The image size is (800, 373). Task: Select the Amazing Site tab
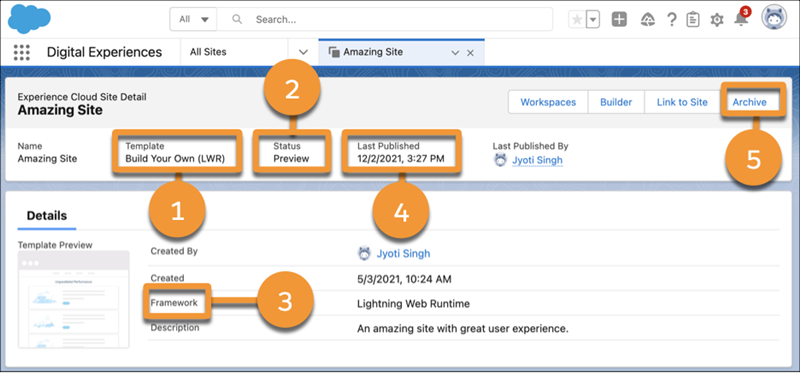tap(372, 52)
